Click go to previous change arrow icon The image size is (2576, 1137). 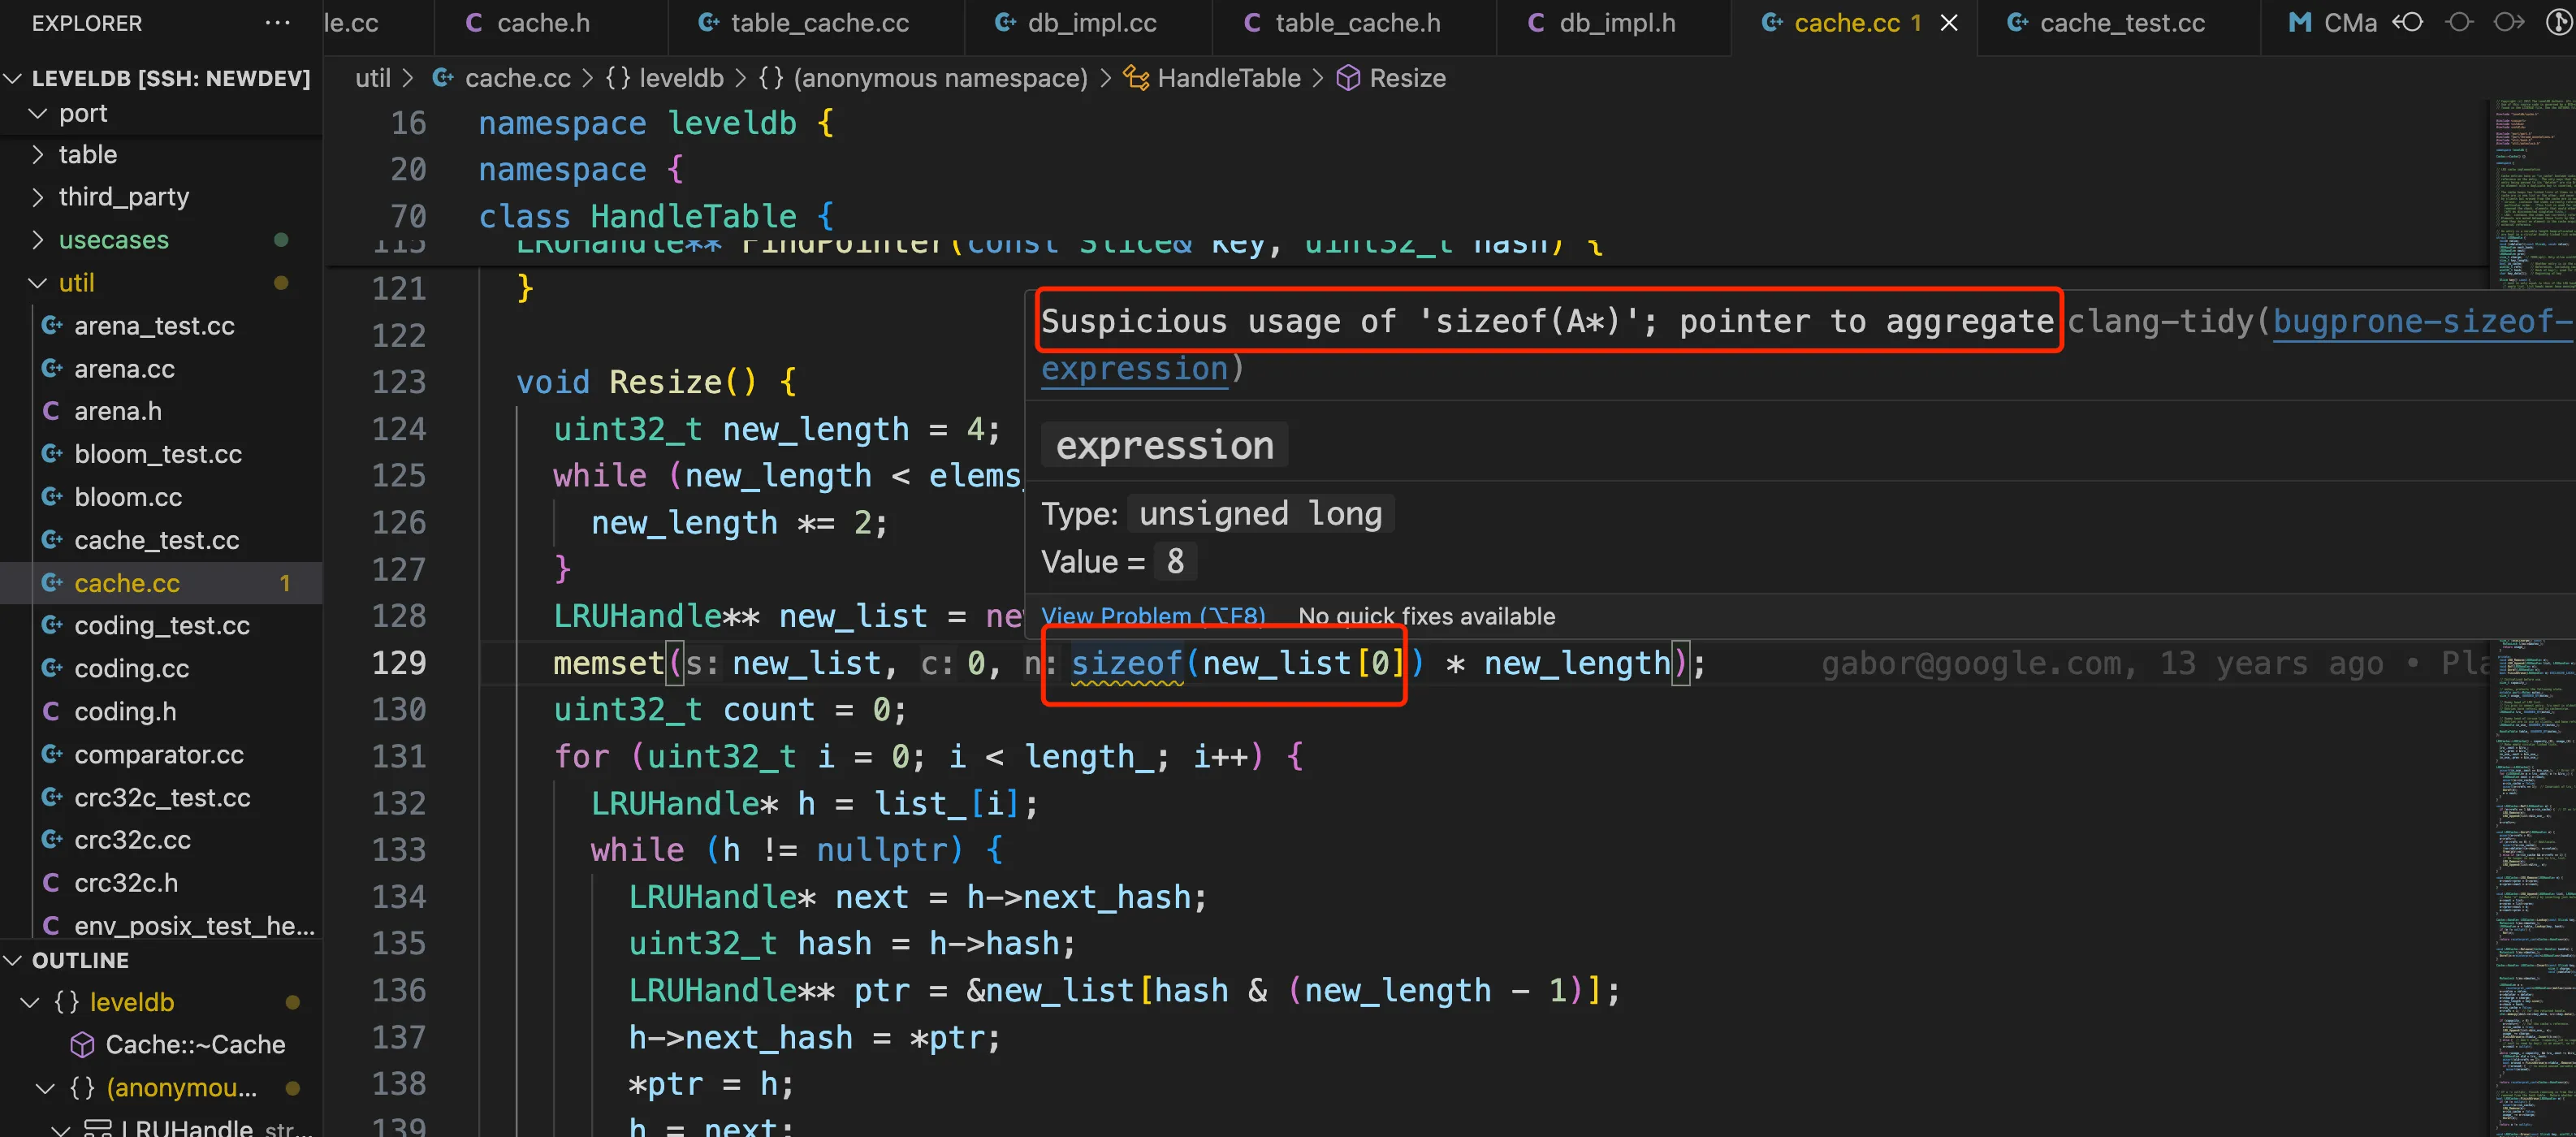(x=2408, y=22)
